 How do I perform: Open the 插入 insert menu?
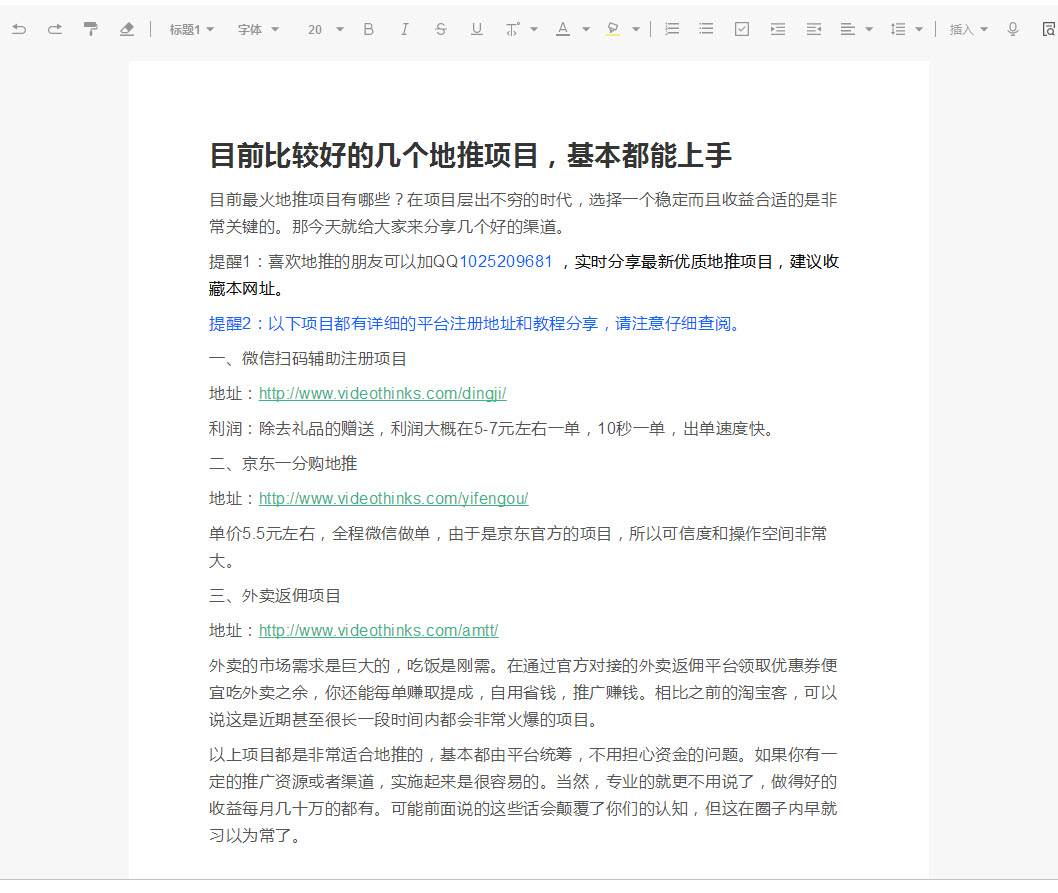click(x=968, y=30)
